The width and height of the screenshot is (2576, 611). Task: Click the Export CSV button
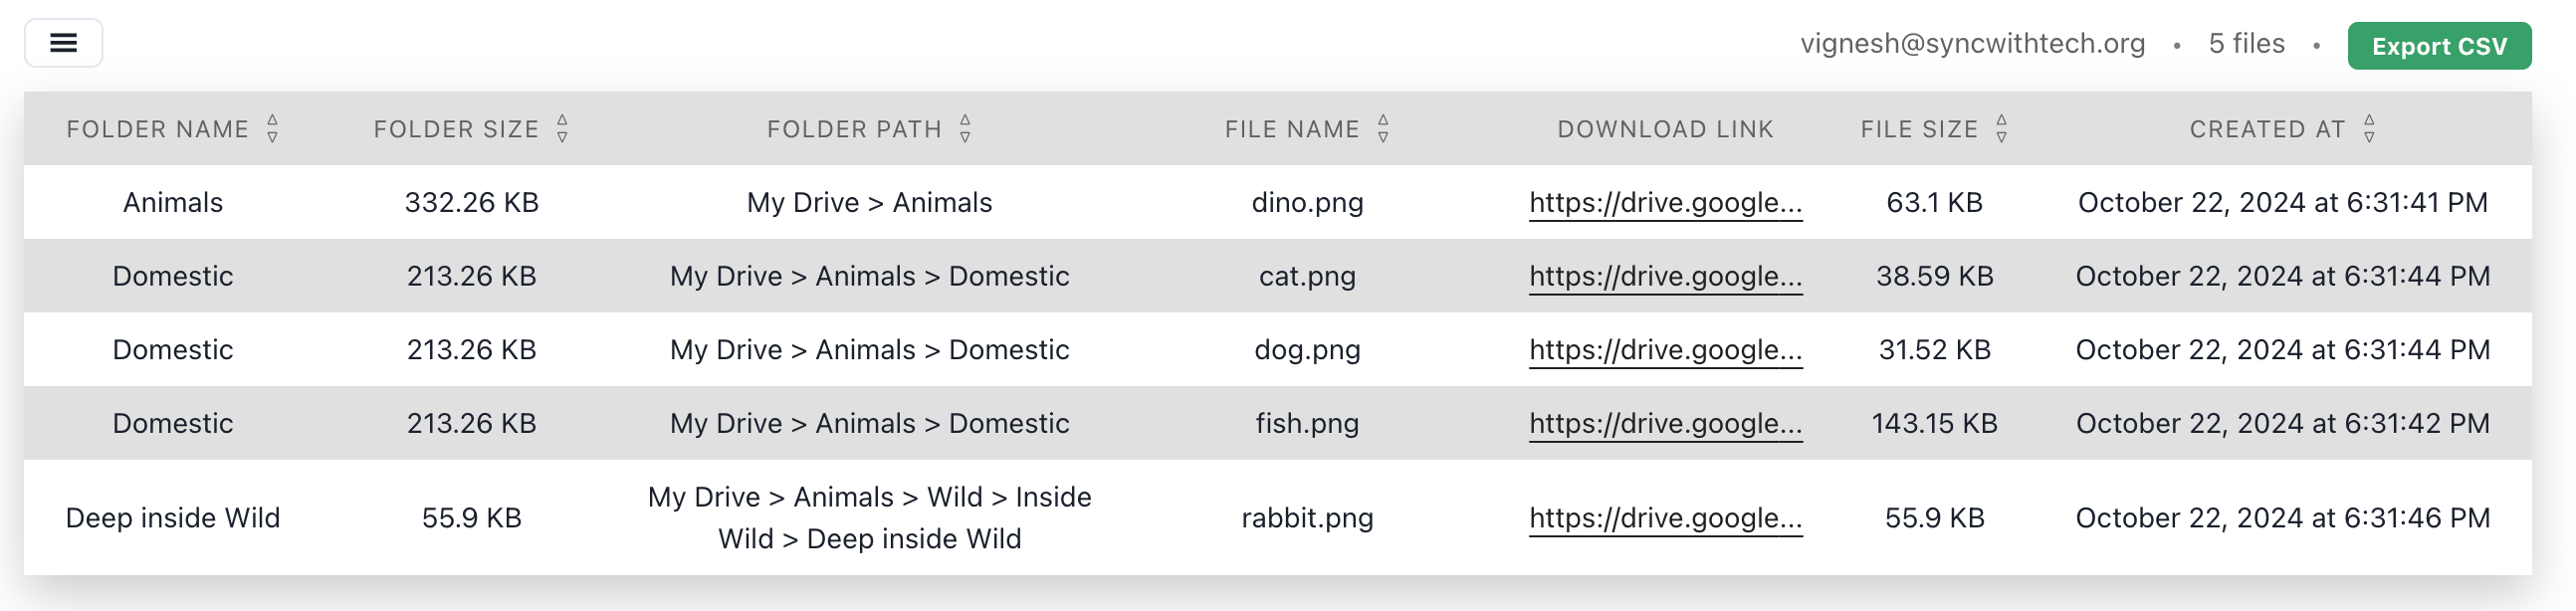2441,45
